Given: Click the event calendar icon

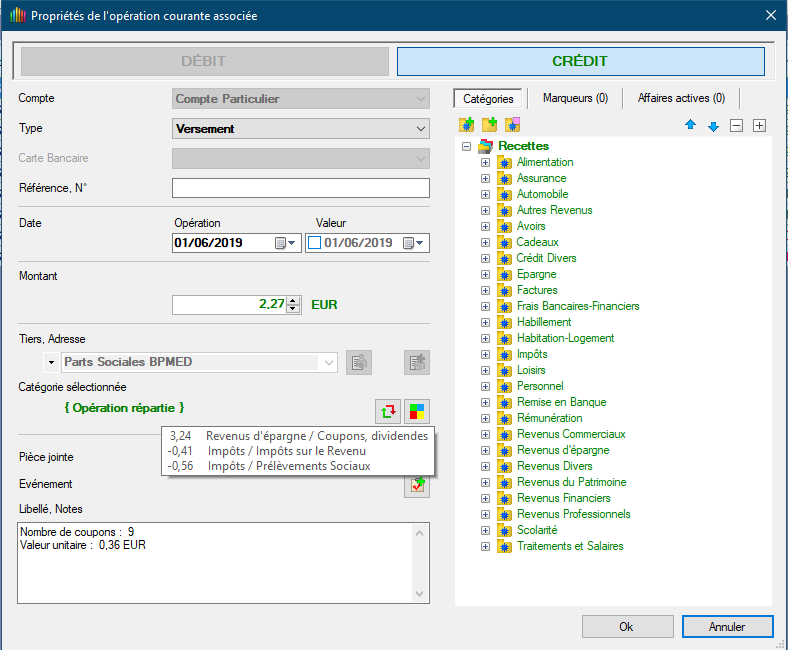Looking at the screenshot, I should [416, 485].
